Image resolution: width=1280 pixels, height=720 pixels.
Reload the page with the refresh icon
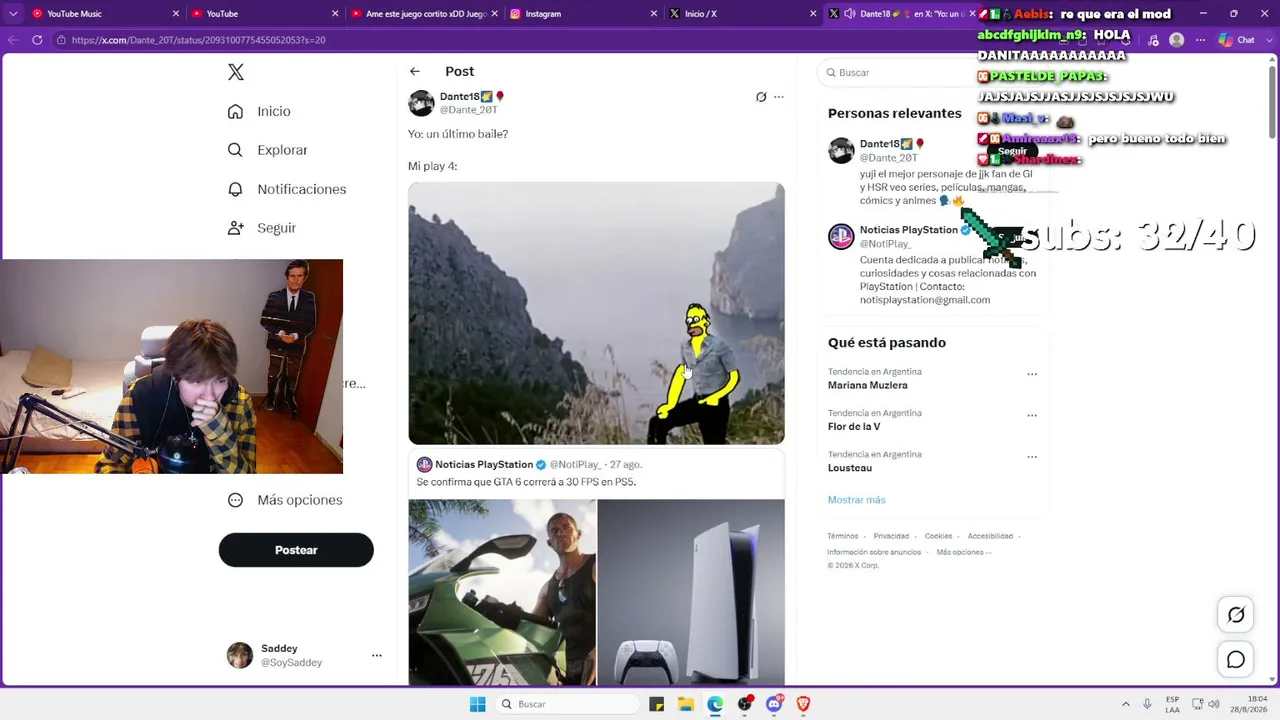37,40
